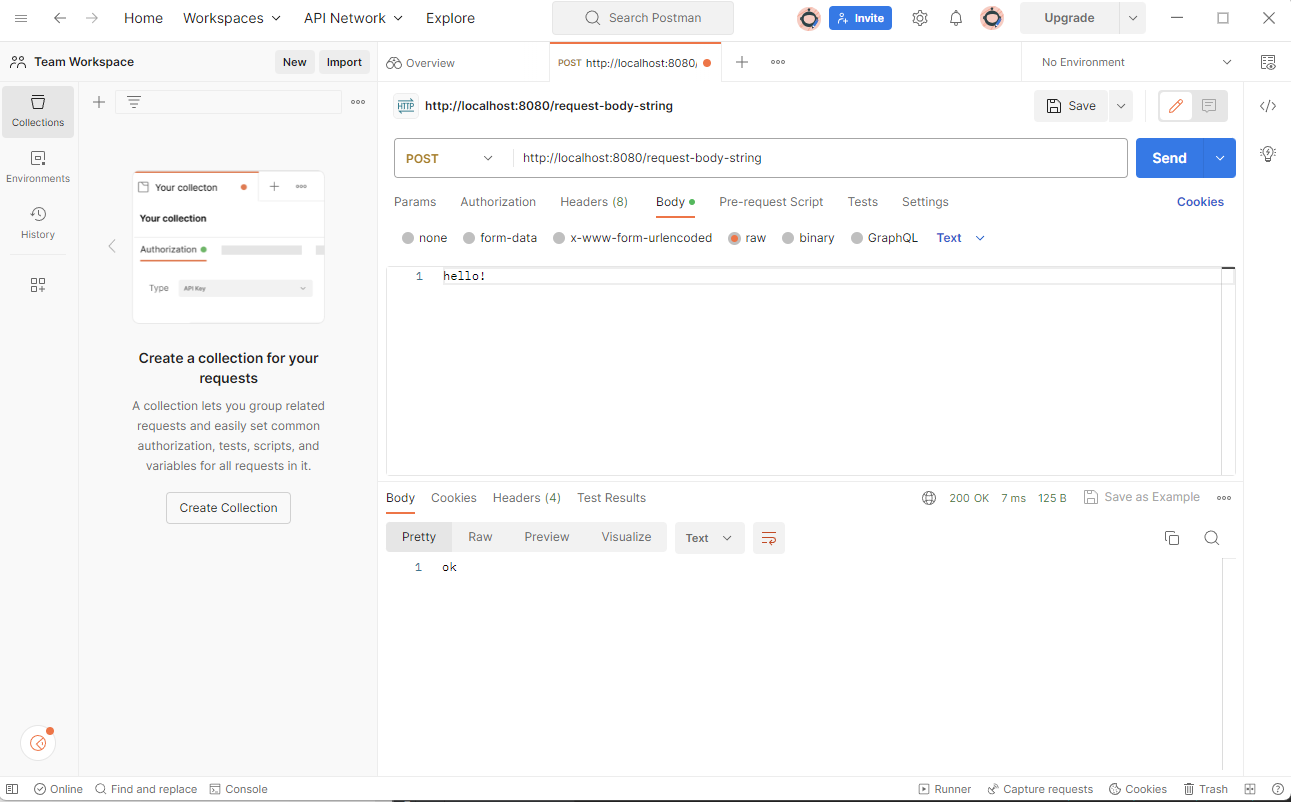This screenshot has width=1291, height=802.
Task: Open the Pre-request Script tab
Action: coord(771,202)
